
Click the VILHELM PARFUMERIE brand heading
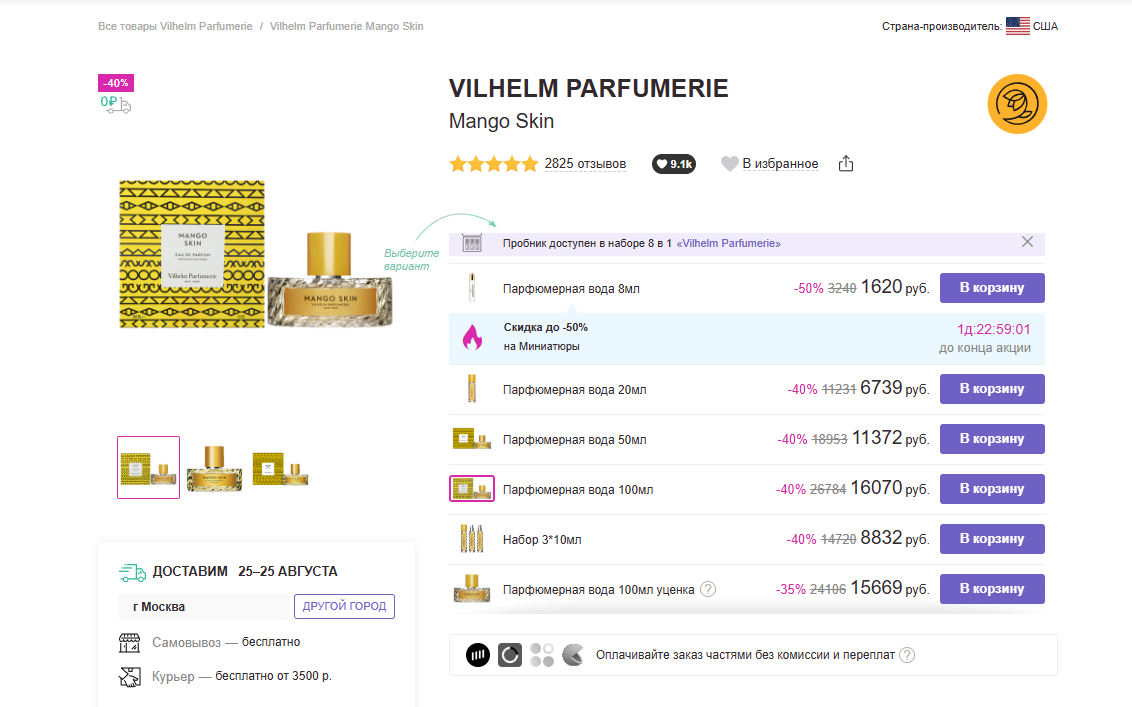point(588,88)
